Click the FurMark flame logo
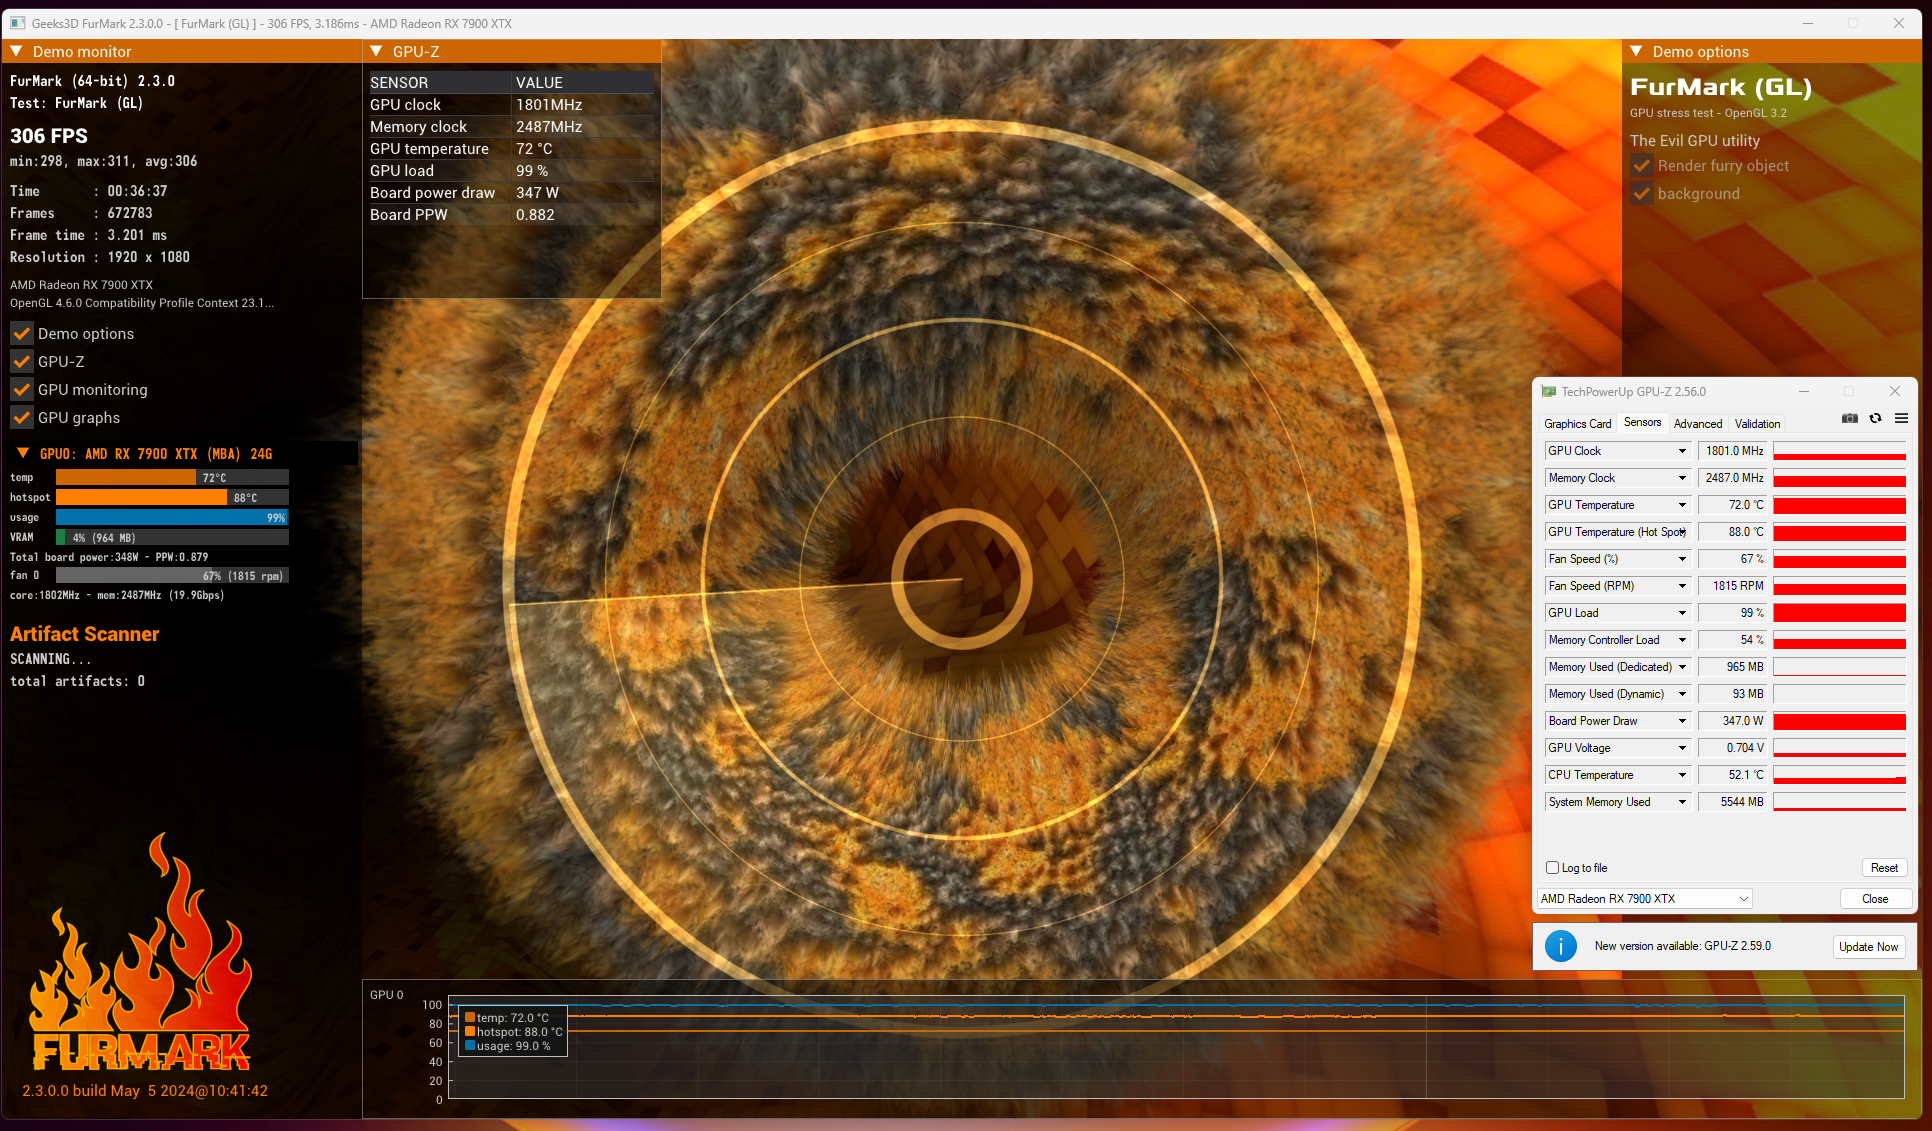 [x=141, y=953]
